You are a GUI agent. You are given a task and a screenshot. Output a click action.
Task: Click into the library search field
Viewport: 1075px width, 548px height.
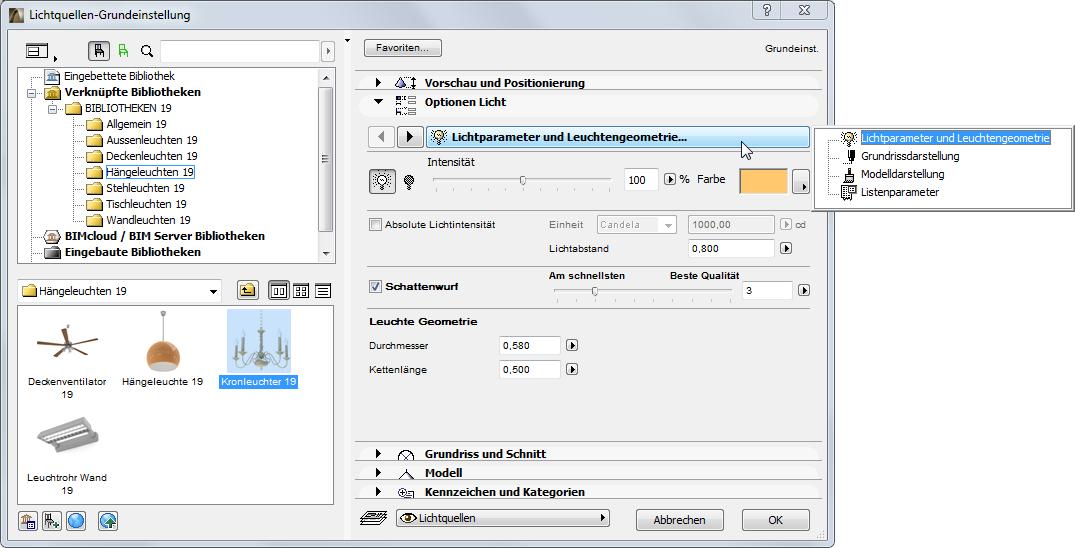240,51
